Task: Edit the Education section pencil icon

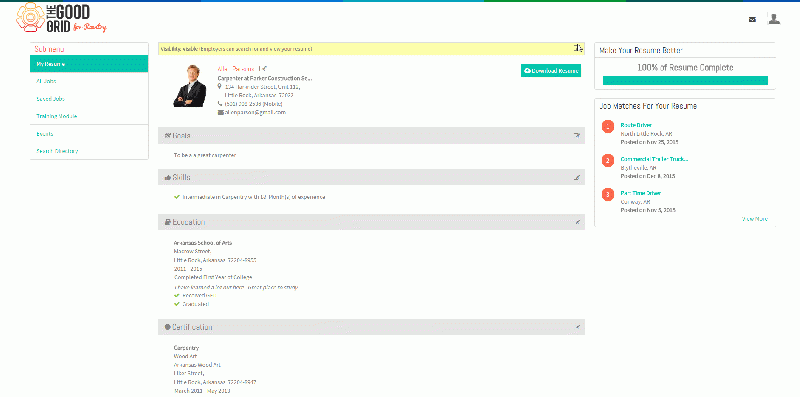Action: click(578, 222)
